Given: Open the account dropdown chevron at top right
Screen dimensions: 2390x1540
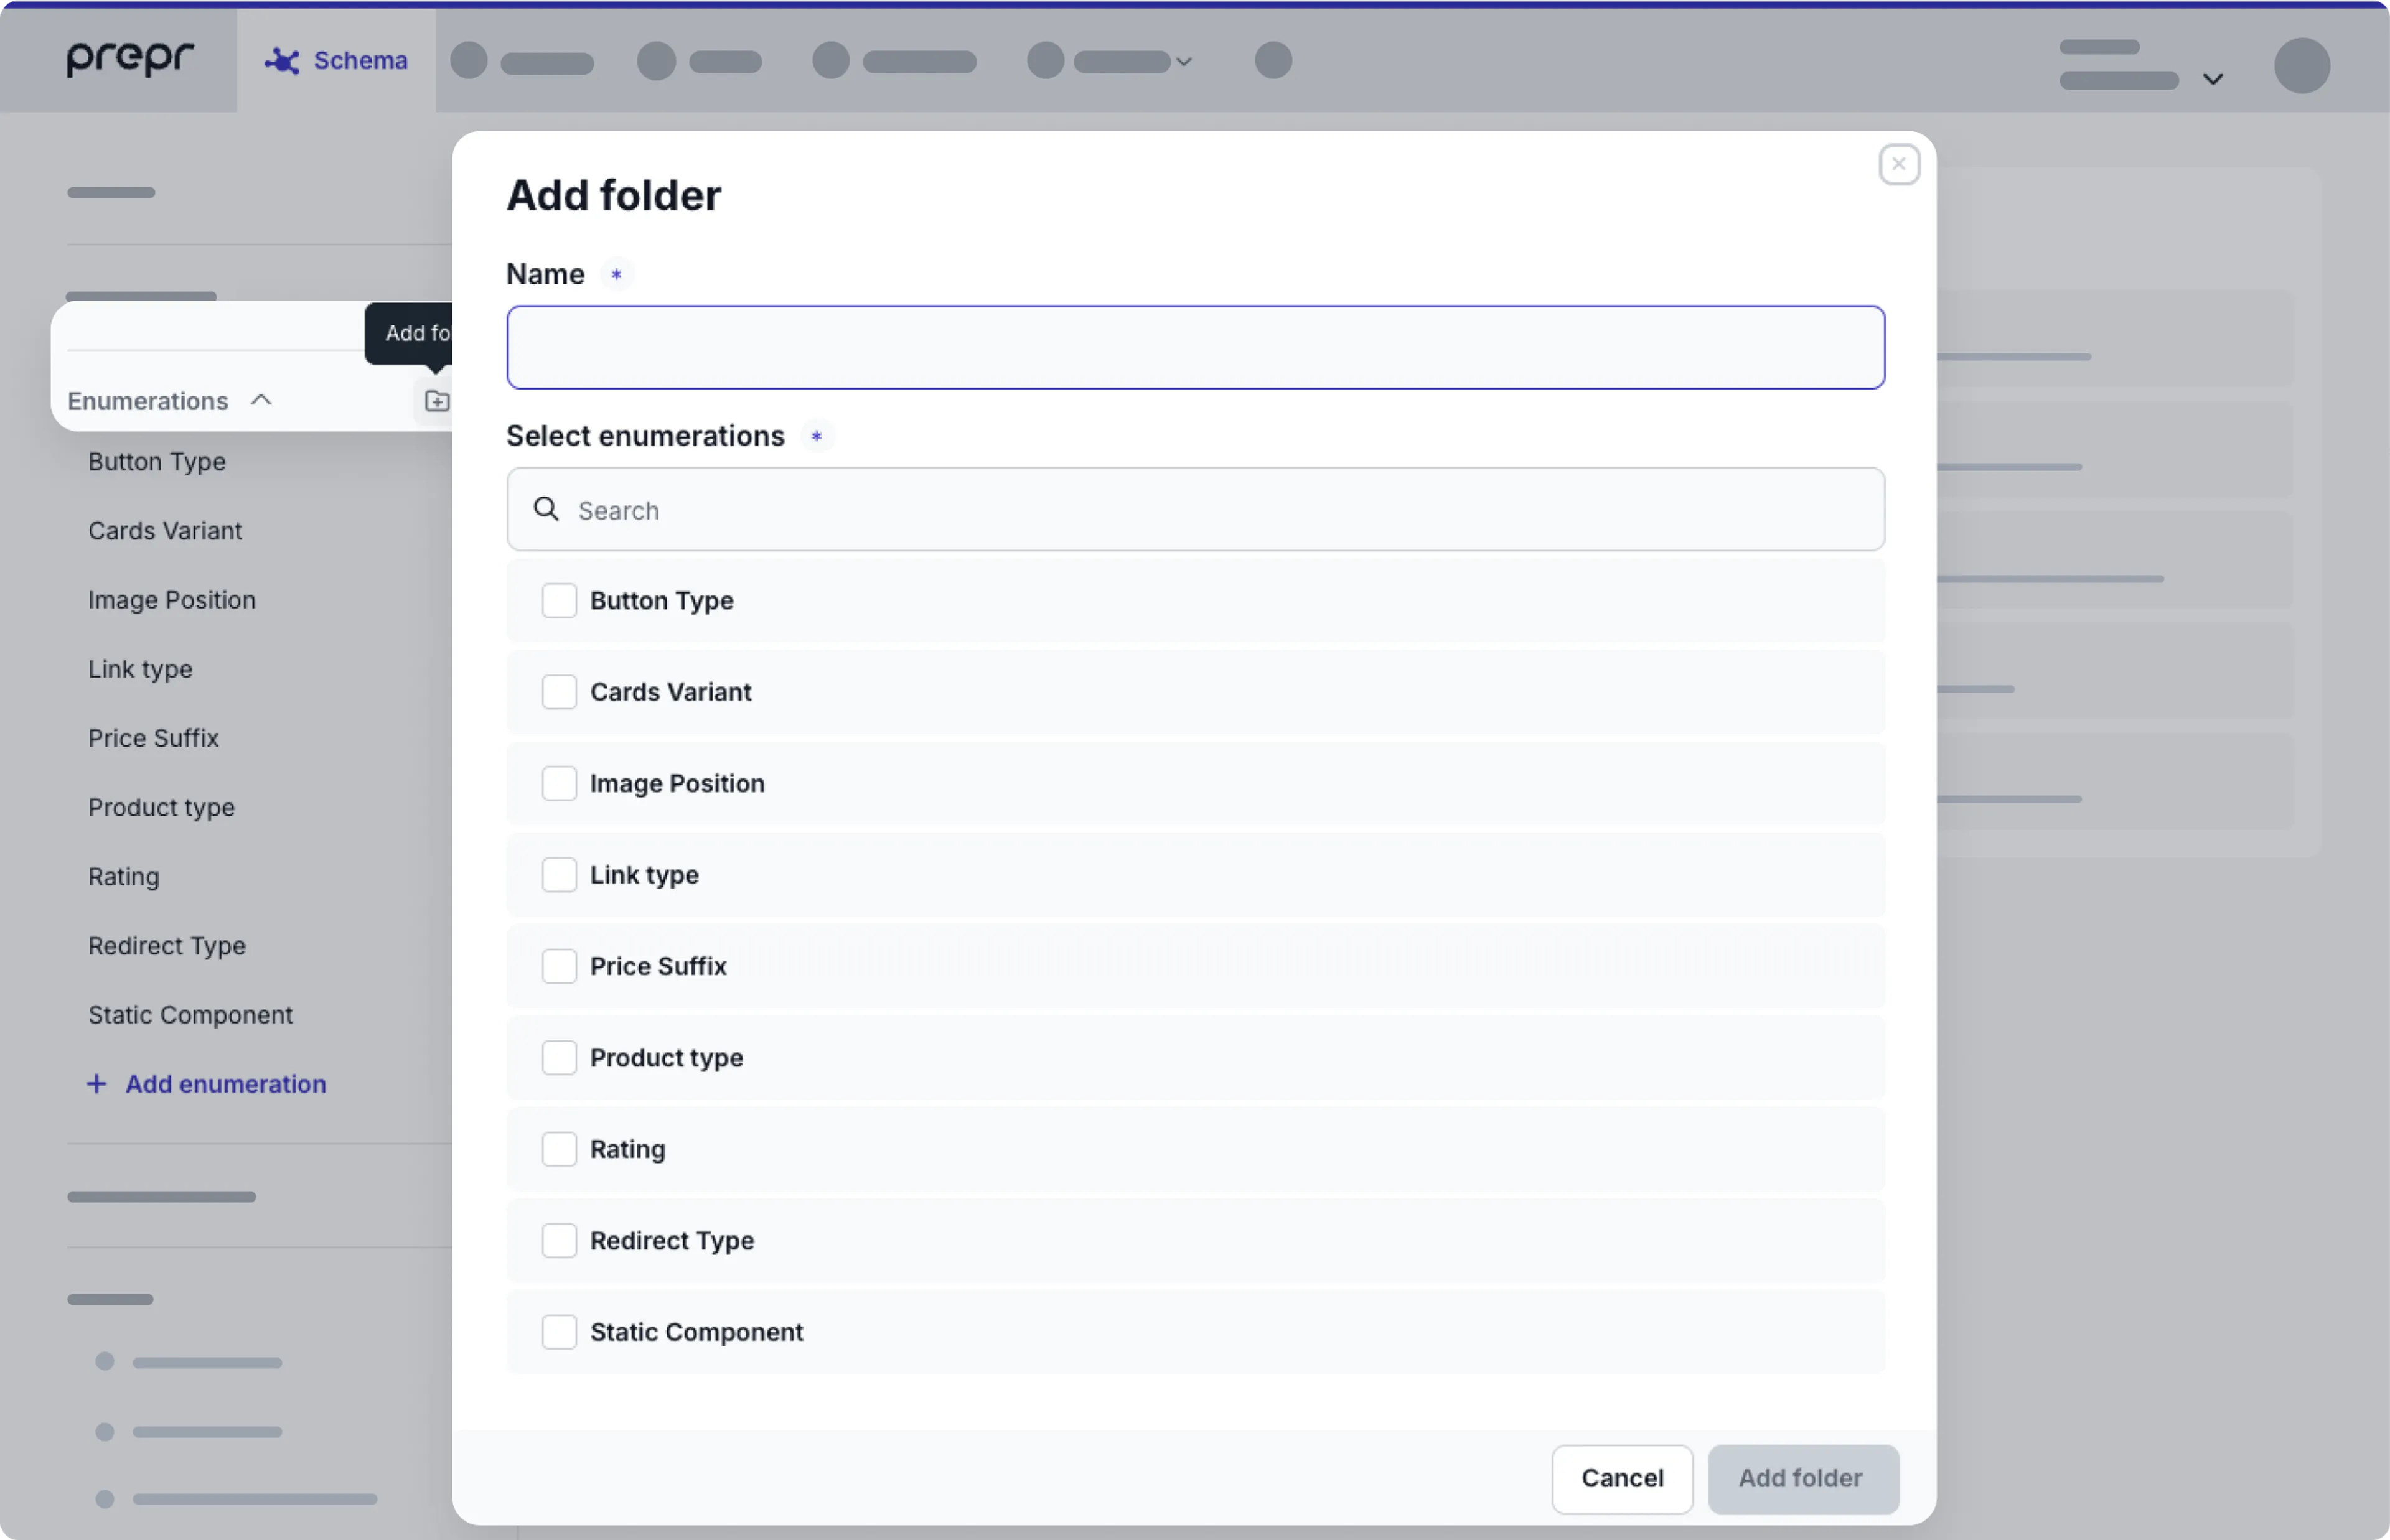Looking at the screenshot, I should (2212, 79).
